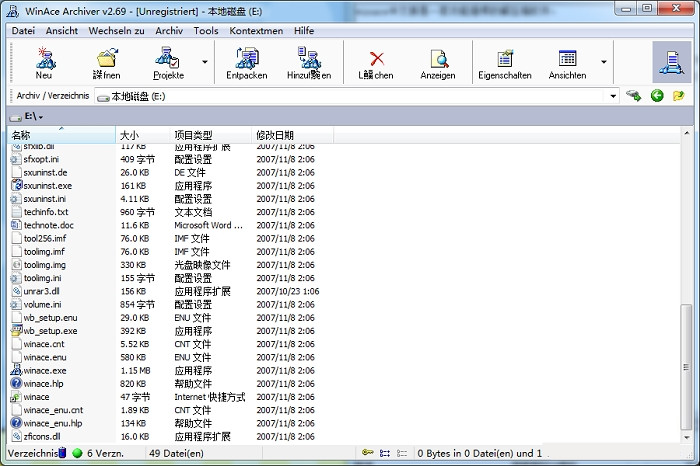Expand the Ansichten dropdown arrow
The width and height of the screenshot is (700, 466).
[x=604, y=62]
